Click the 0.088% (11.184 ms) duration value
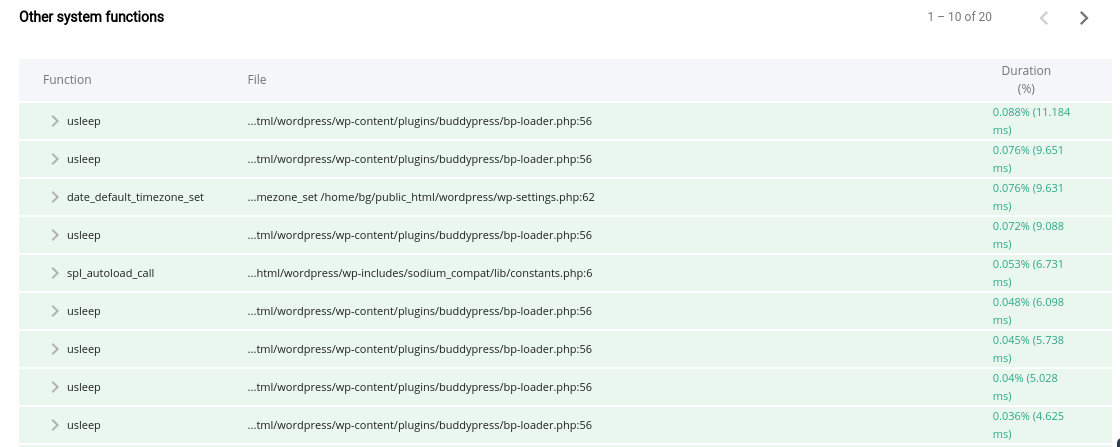 pyautogui.click(x=1031, y=121)
